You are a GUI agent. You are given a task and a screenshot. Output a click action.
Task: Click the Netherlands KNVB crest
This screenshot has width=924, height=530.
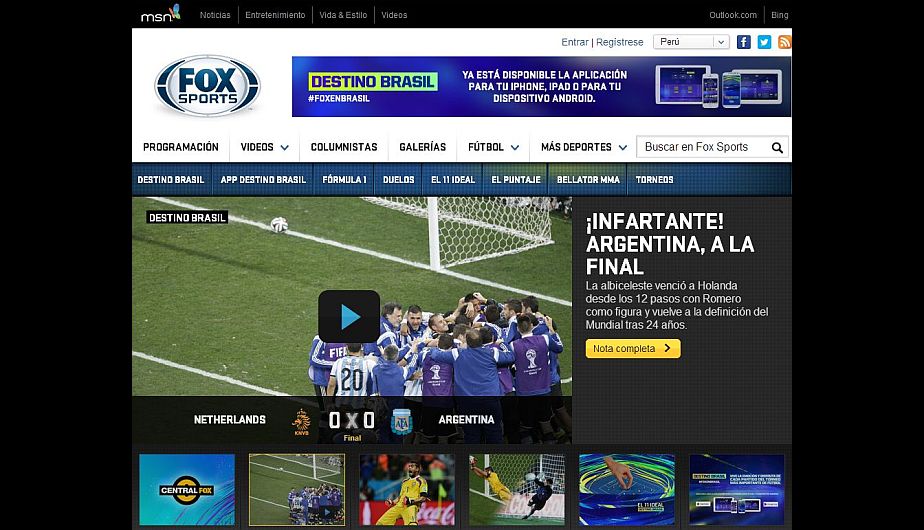[x=301, y=422]
